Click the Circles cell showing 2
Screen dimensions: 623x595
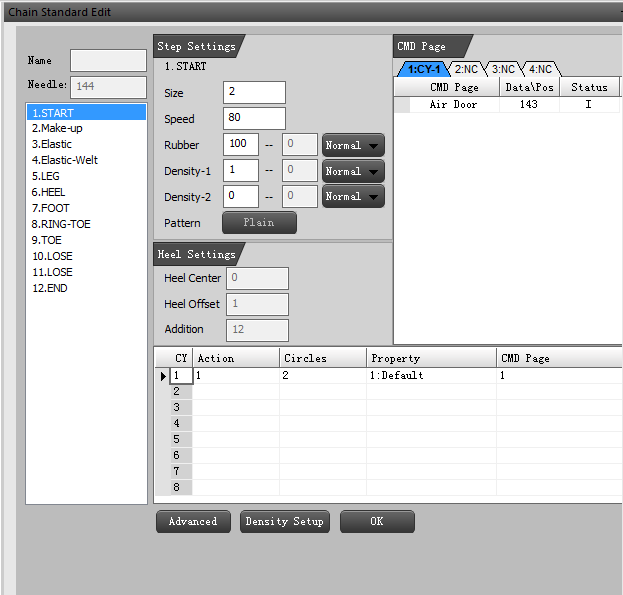point(323,376)
